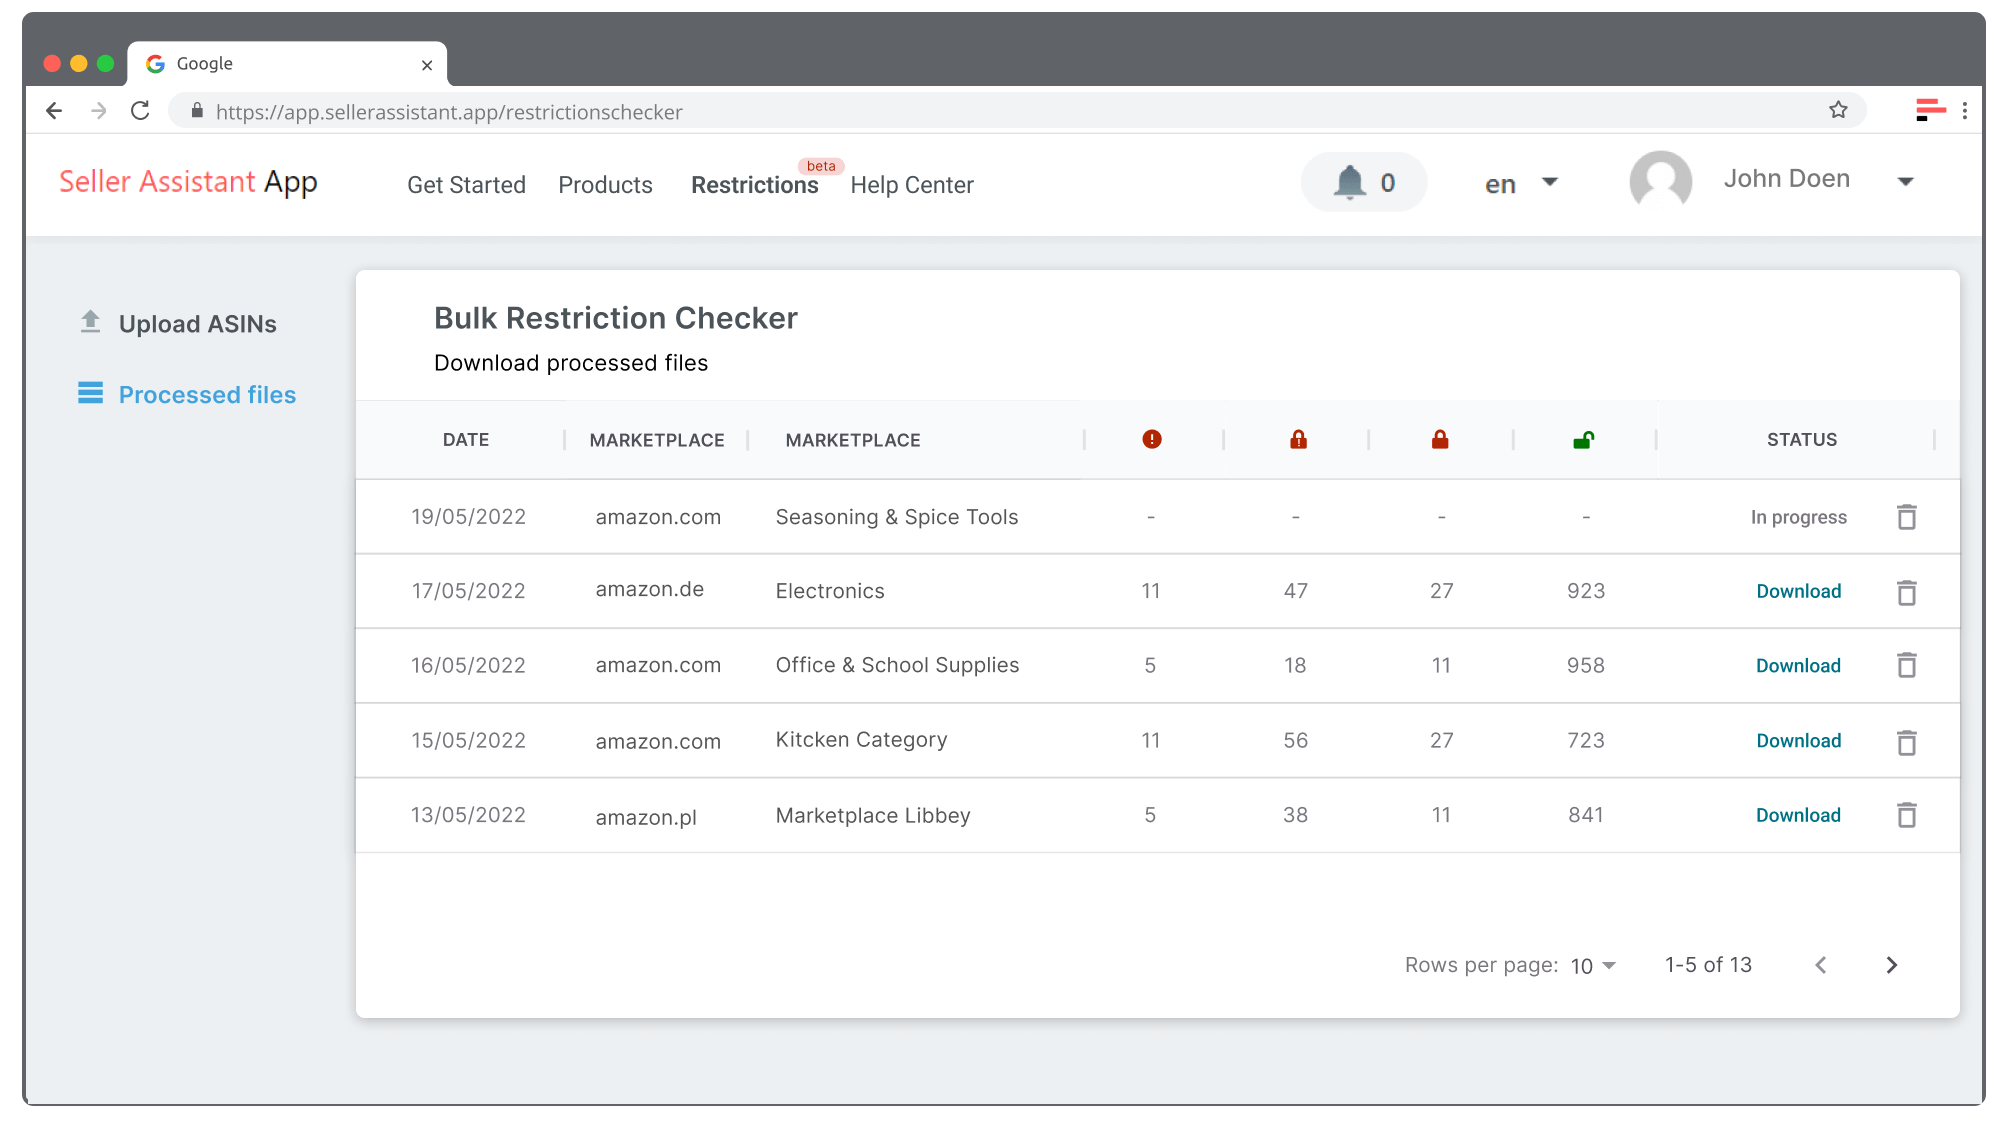The height and width of the screenshot is (1130, 1994).
Task: Click the Get Started navigation link
Action: click(466, 185)
